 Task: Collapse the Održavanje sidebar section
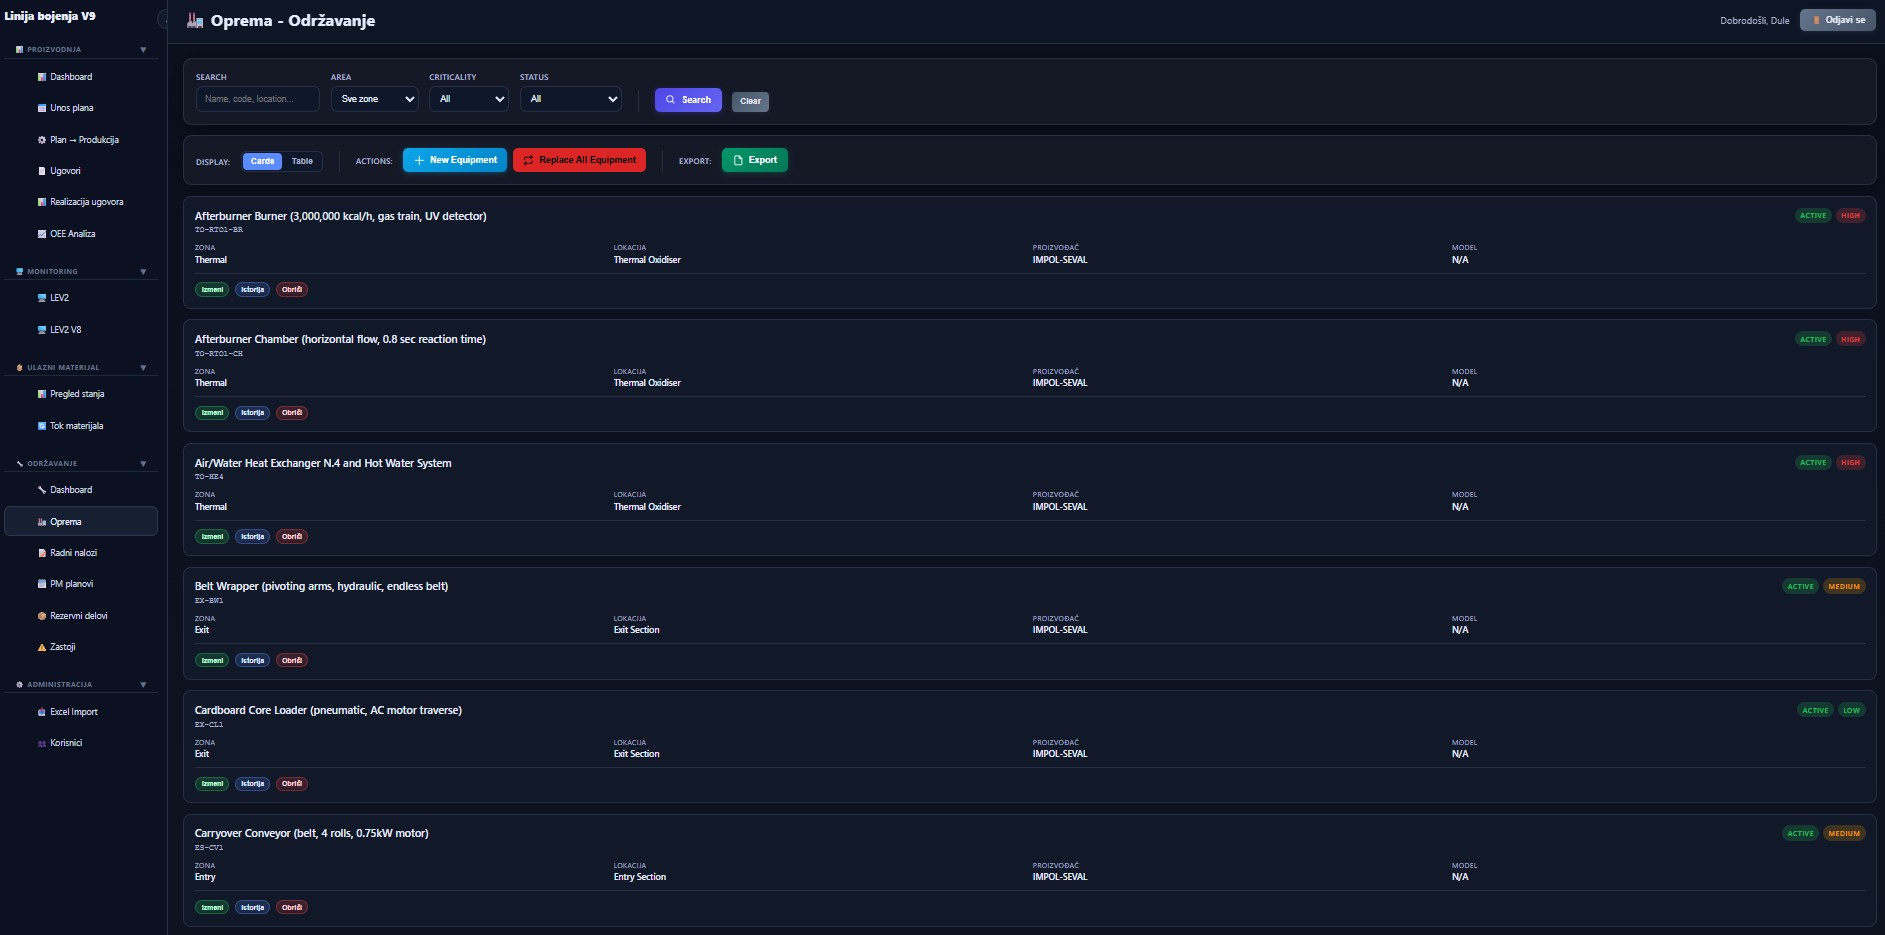[x=143, y=464]
